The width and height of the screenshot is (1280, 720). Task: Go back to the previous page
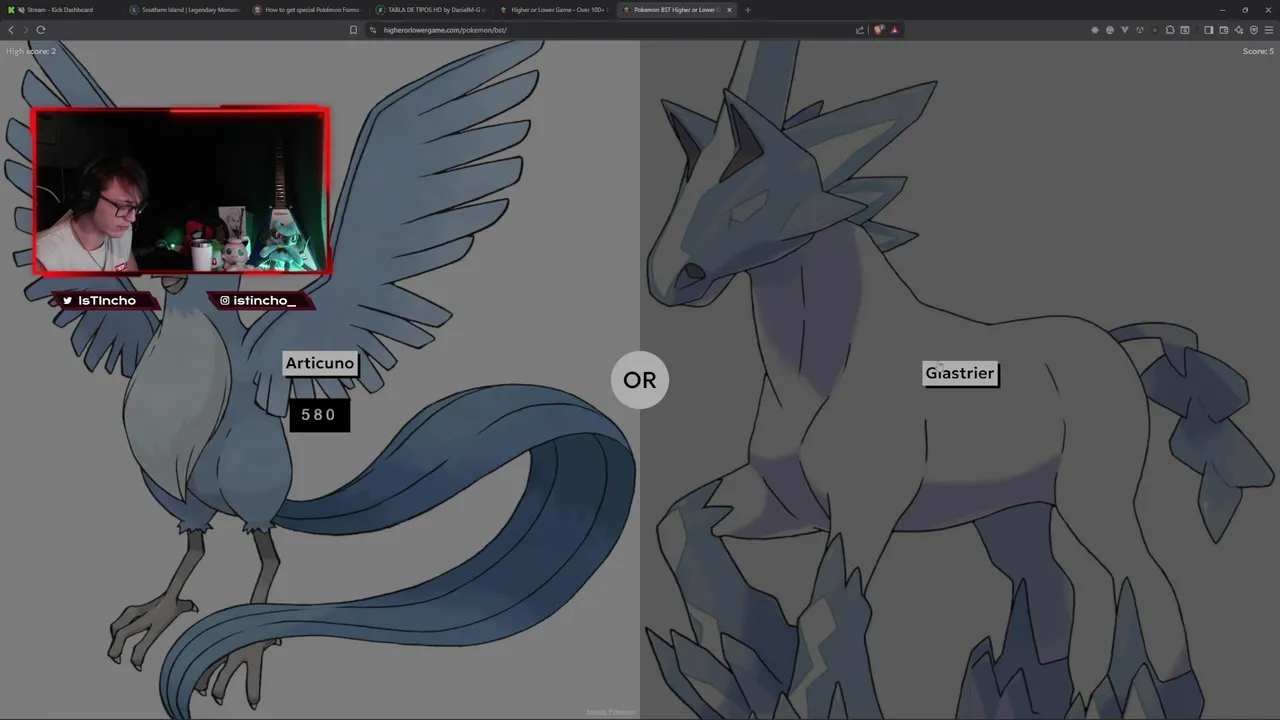11,30
